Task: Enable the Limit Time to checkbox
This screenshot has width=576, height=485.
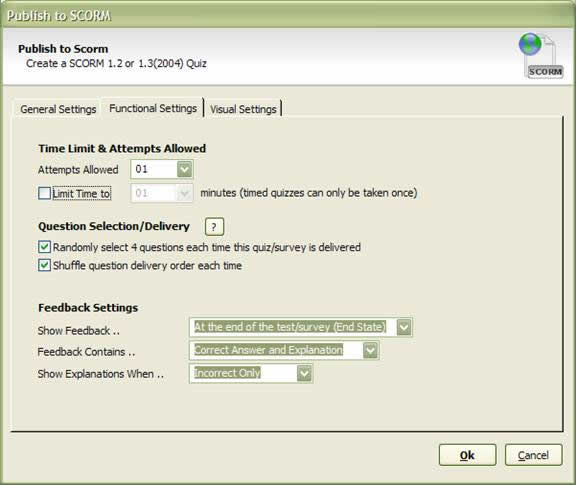Action: tap(44, 193)
